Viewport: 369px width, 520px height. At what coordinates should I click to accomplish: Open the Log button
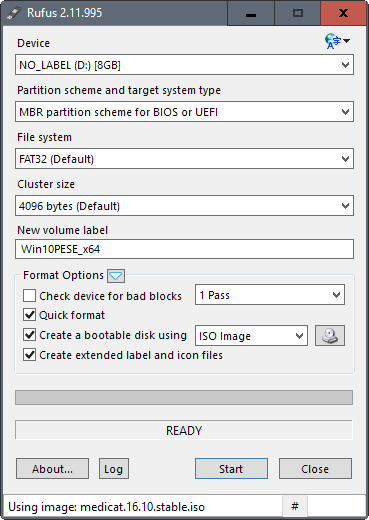pyautogui.click(x=114, y=469)
